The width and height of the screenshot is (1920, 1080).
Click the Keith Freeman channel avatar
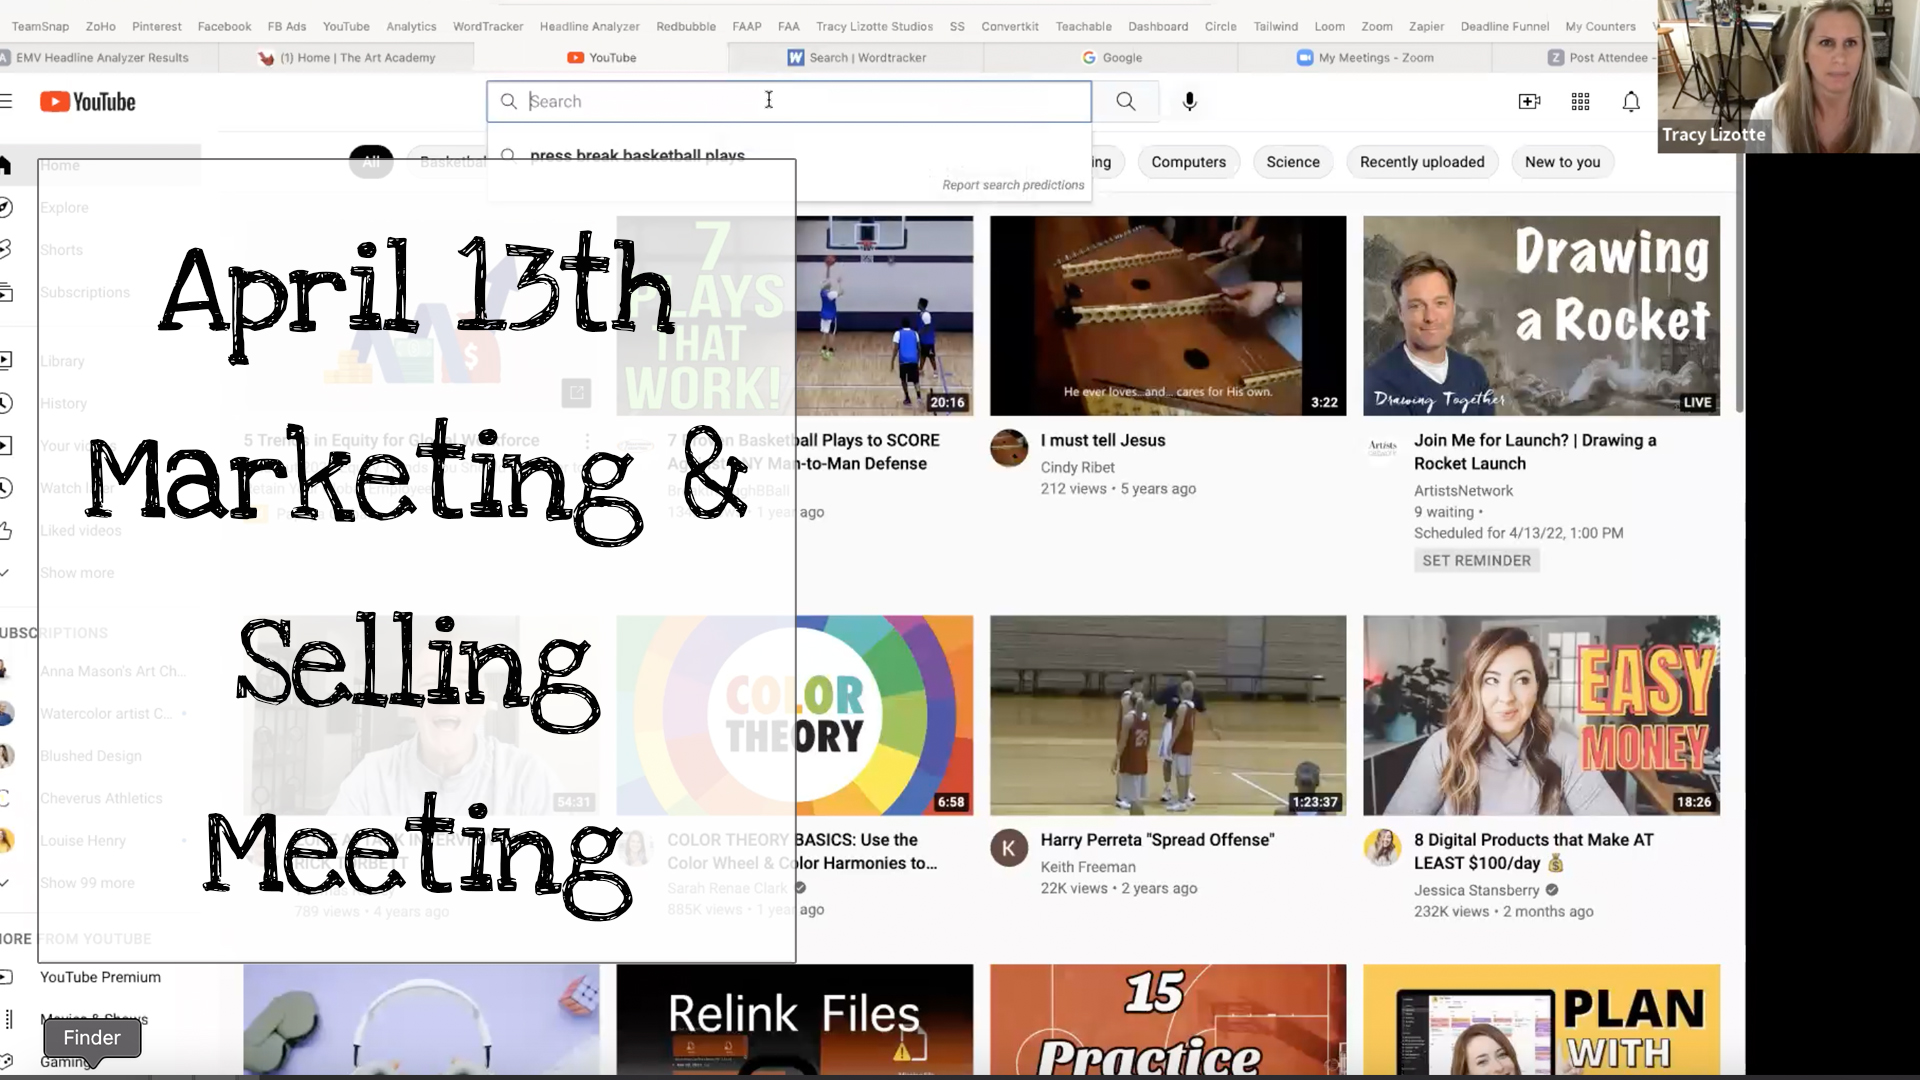point(1008,848)
